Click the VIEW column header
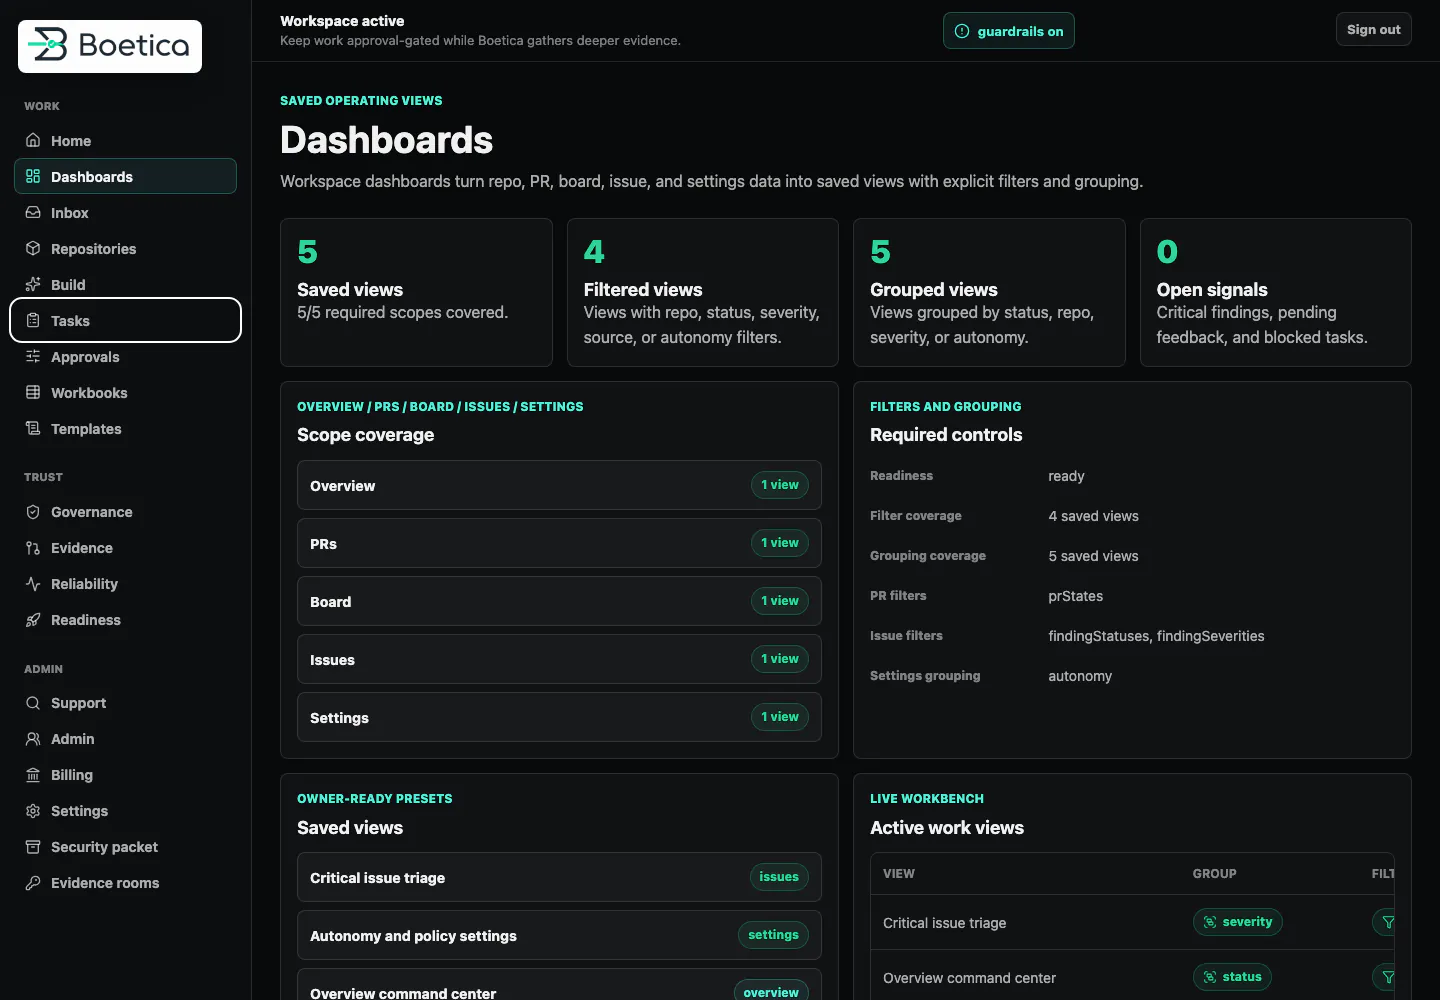The width and height of the screenshot is (1440, 1000). click(899, 874)
